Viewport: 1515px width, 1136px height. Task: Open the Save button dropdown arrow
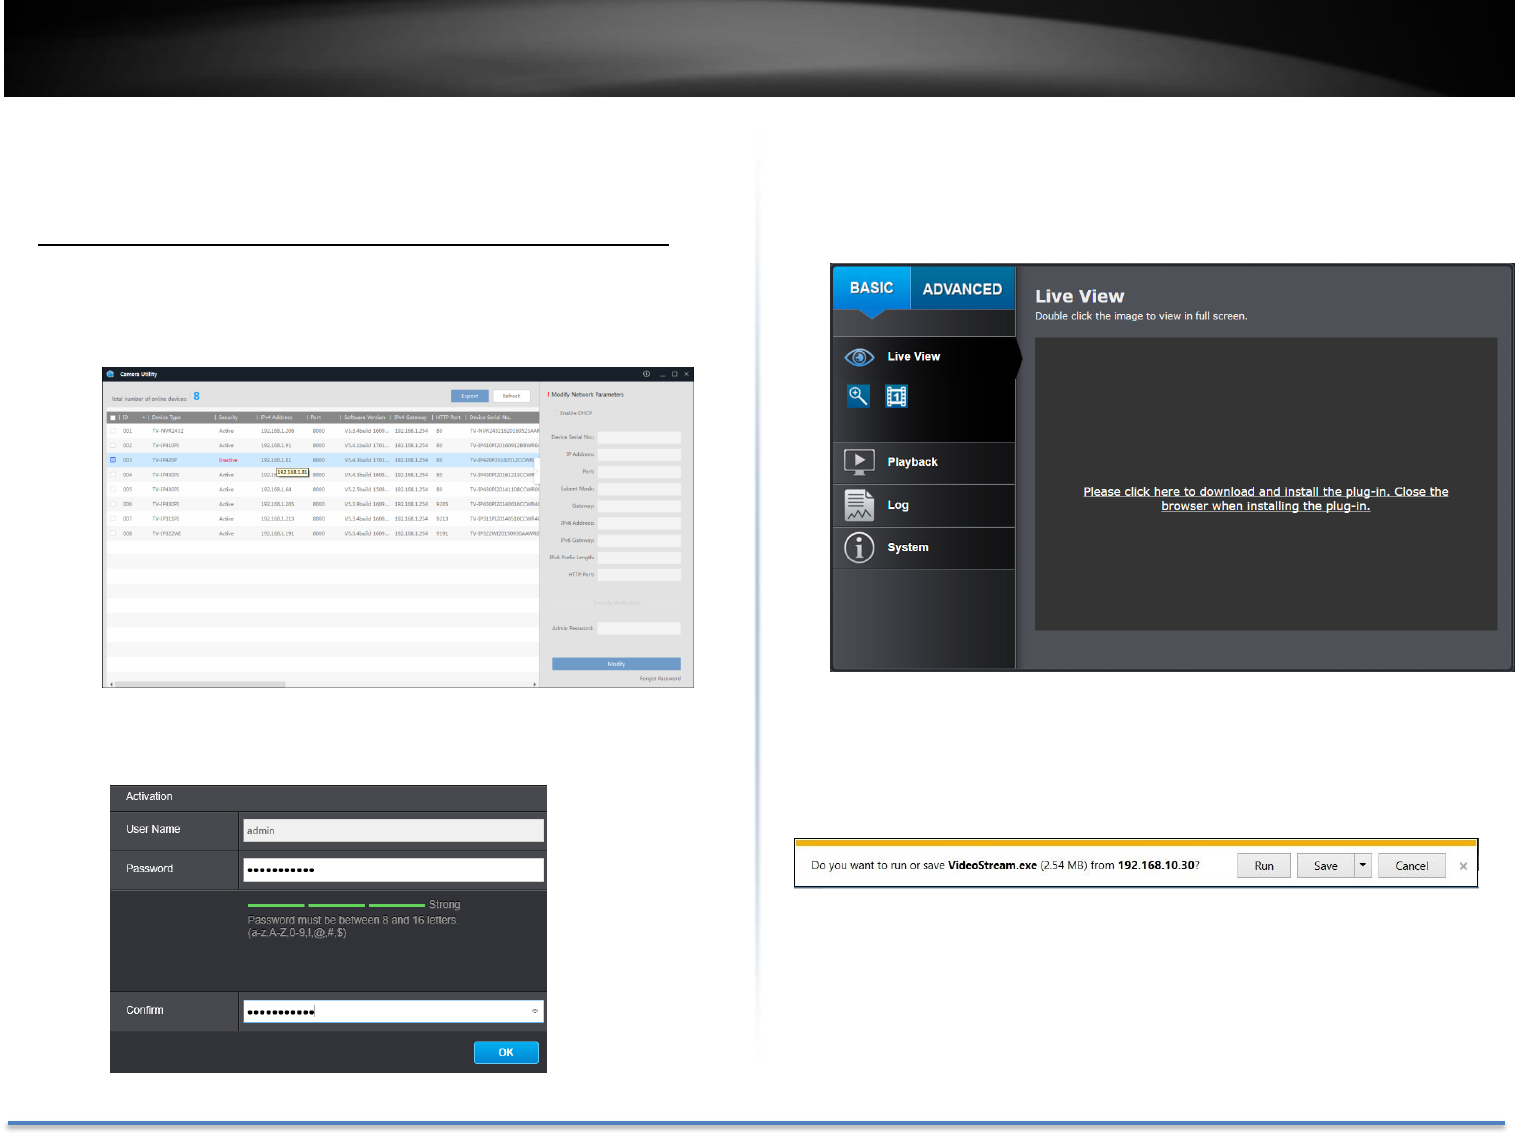[x=1363, y=866]
